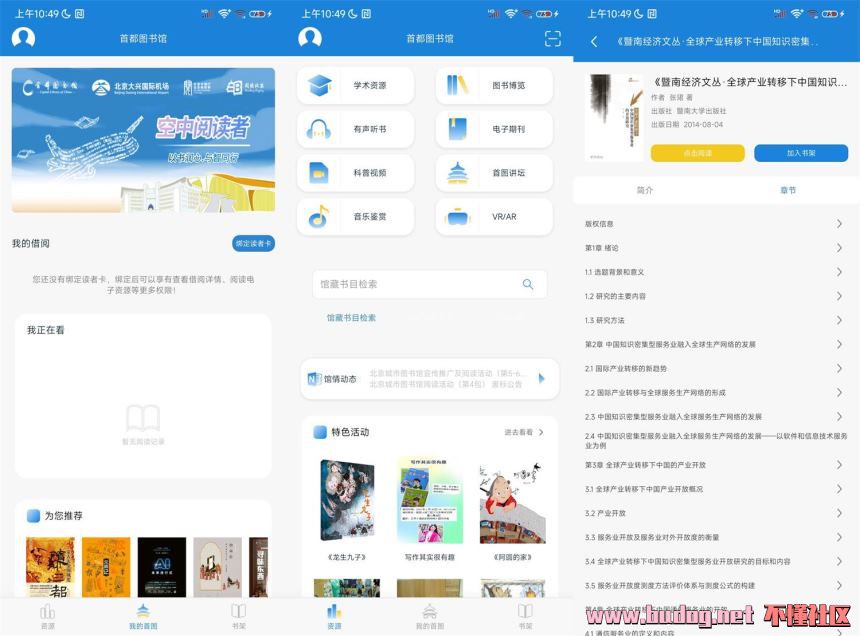The width and height of the screenshot is (860, 636).
Task: Expand 1.2 研究的主要内容 chevron
Action: click(839, 296)
